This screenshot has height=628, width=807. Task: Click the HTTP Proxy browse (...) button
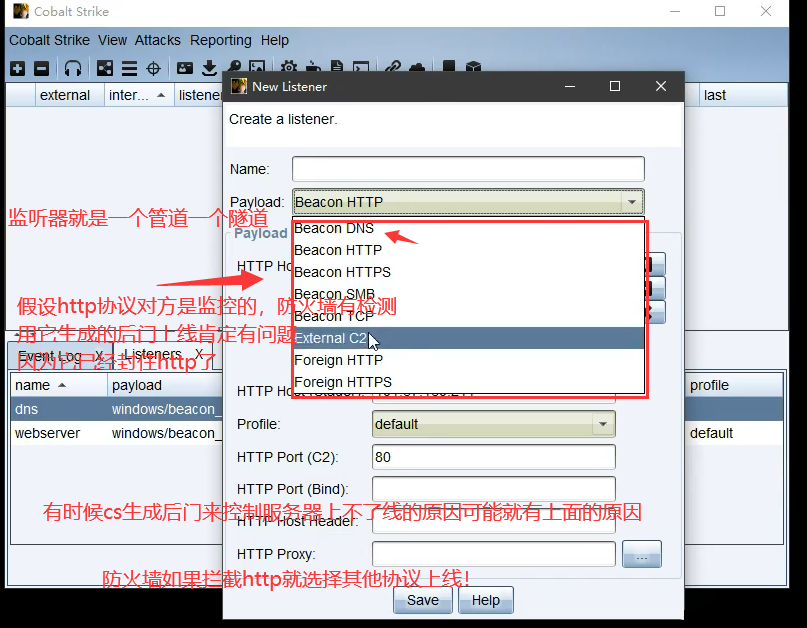(642, 554)
